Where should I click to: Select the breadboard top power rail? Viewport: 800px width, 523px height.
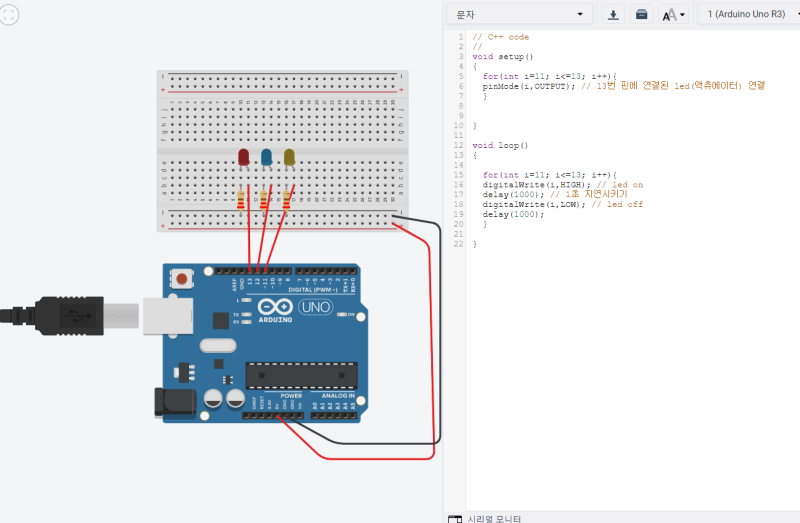pos(282,83)
